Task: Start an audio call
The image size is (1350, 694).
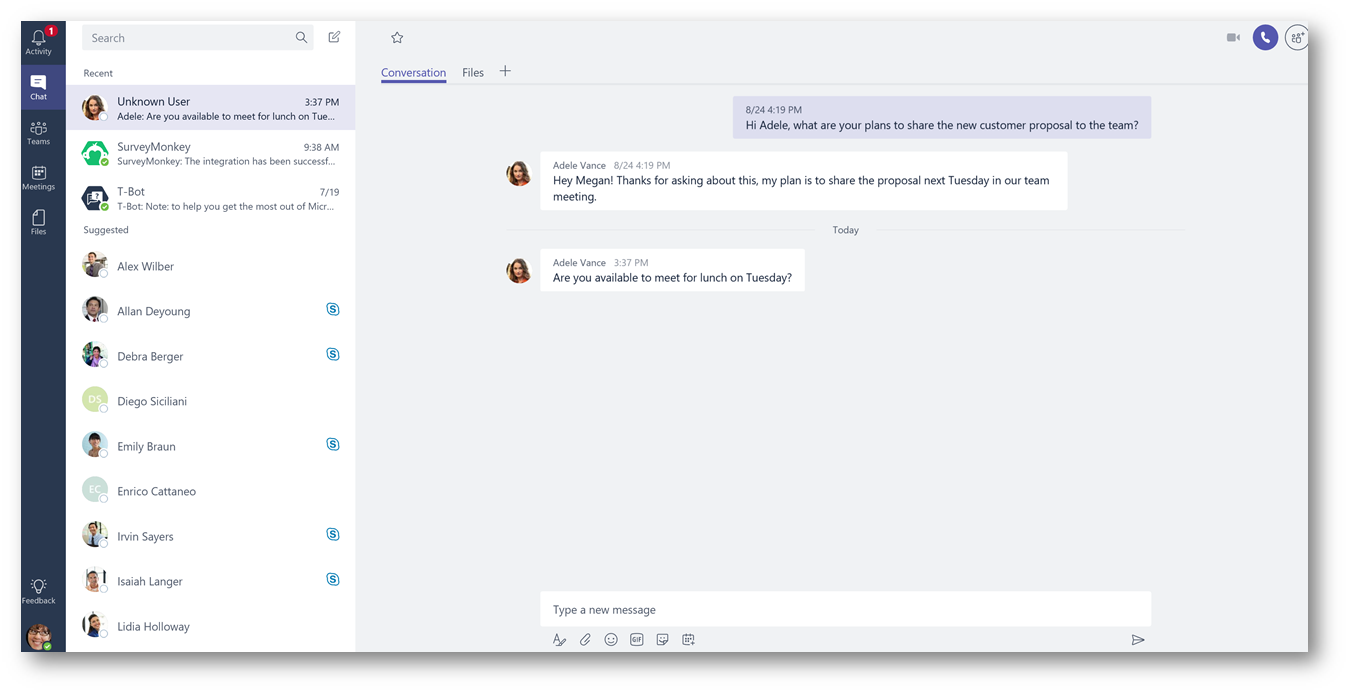Action: pyautogui.click(x=1265, y=37)
